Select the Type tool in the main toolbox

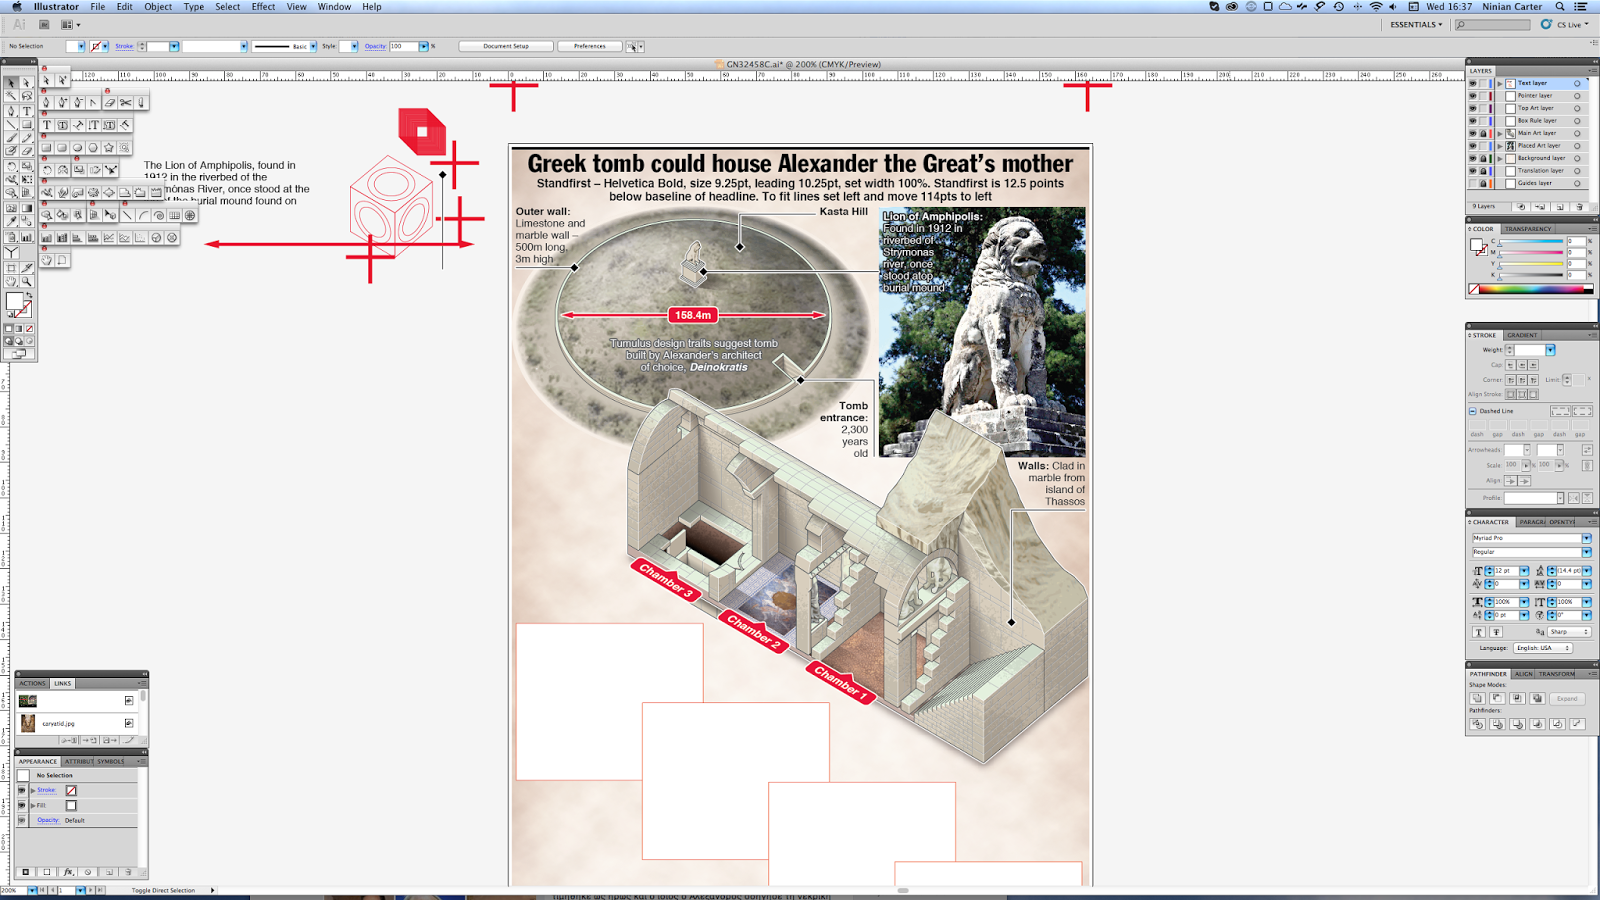coord(27,111)
